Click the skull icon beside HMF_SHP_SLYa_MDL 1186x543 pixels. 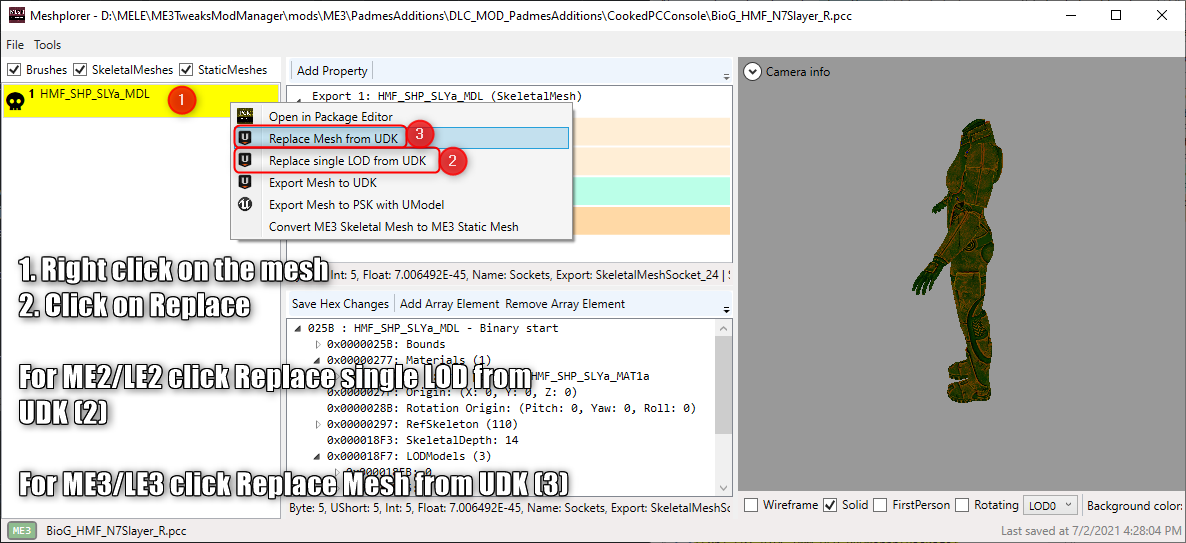point(15,101)
